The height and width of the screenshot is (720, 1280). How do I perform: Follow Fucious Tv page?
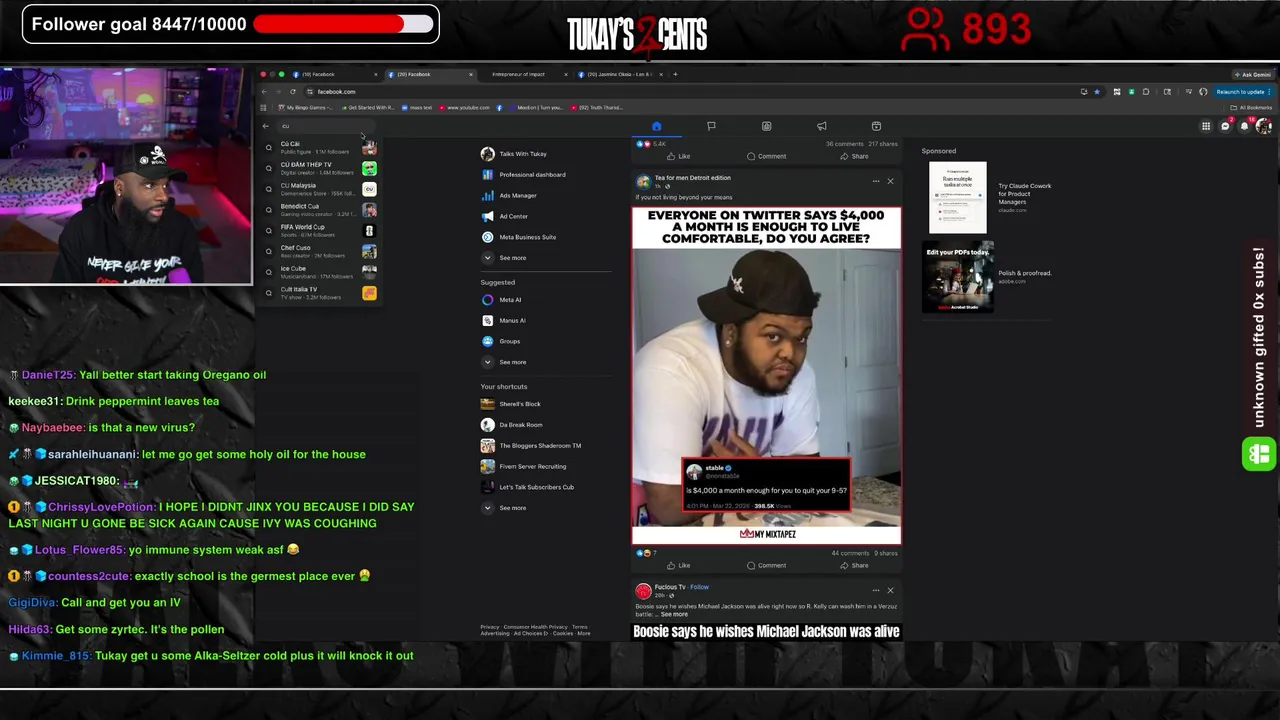click(x=699, y=588)
